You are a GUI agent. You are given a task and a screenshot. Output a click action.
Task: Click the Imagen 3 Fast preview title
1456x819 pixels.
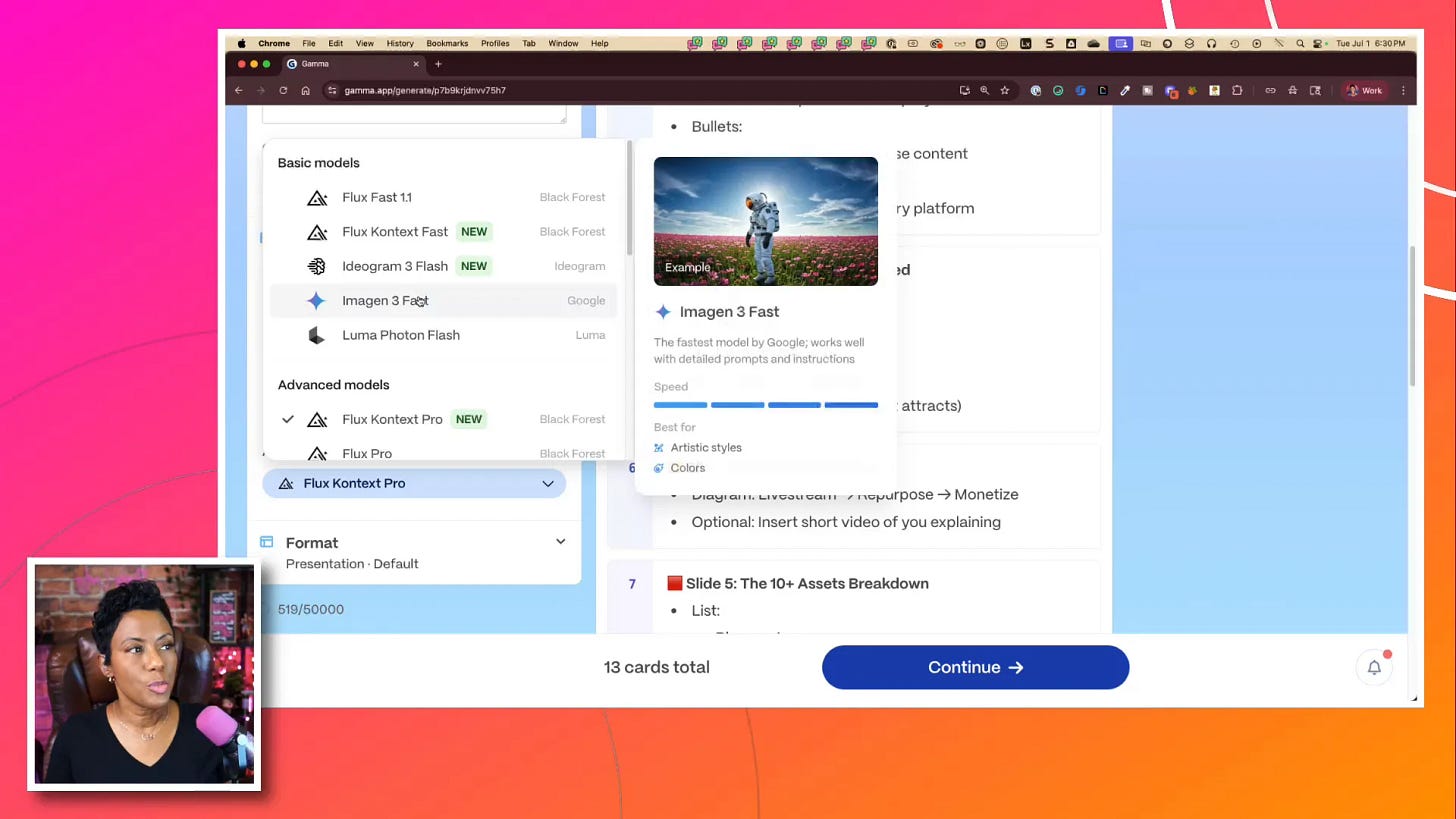pyautogui.click(x=729, y=312)
